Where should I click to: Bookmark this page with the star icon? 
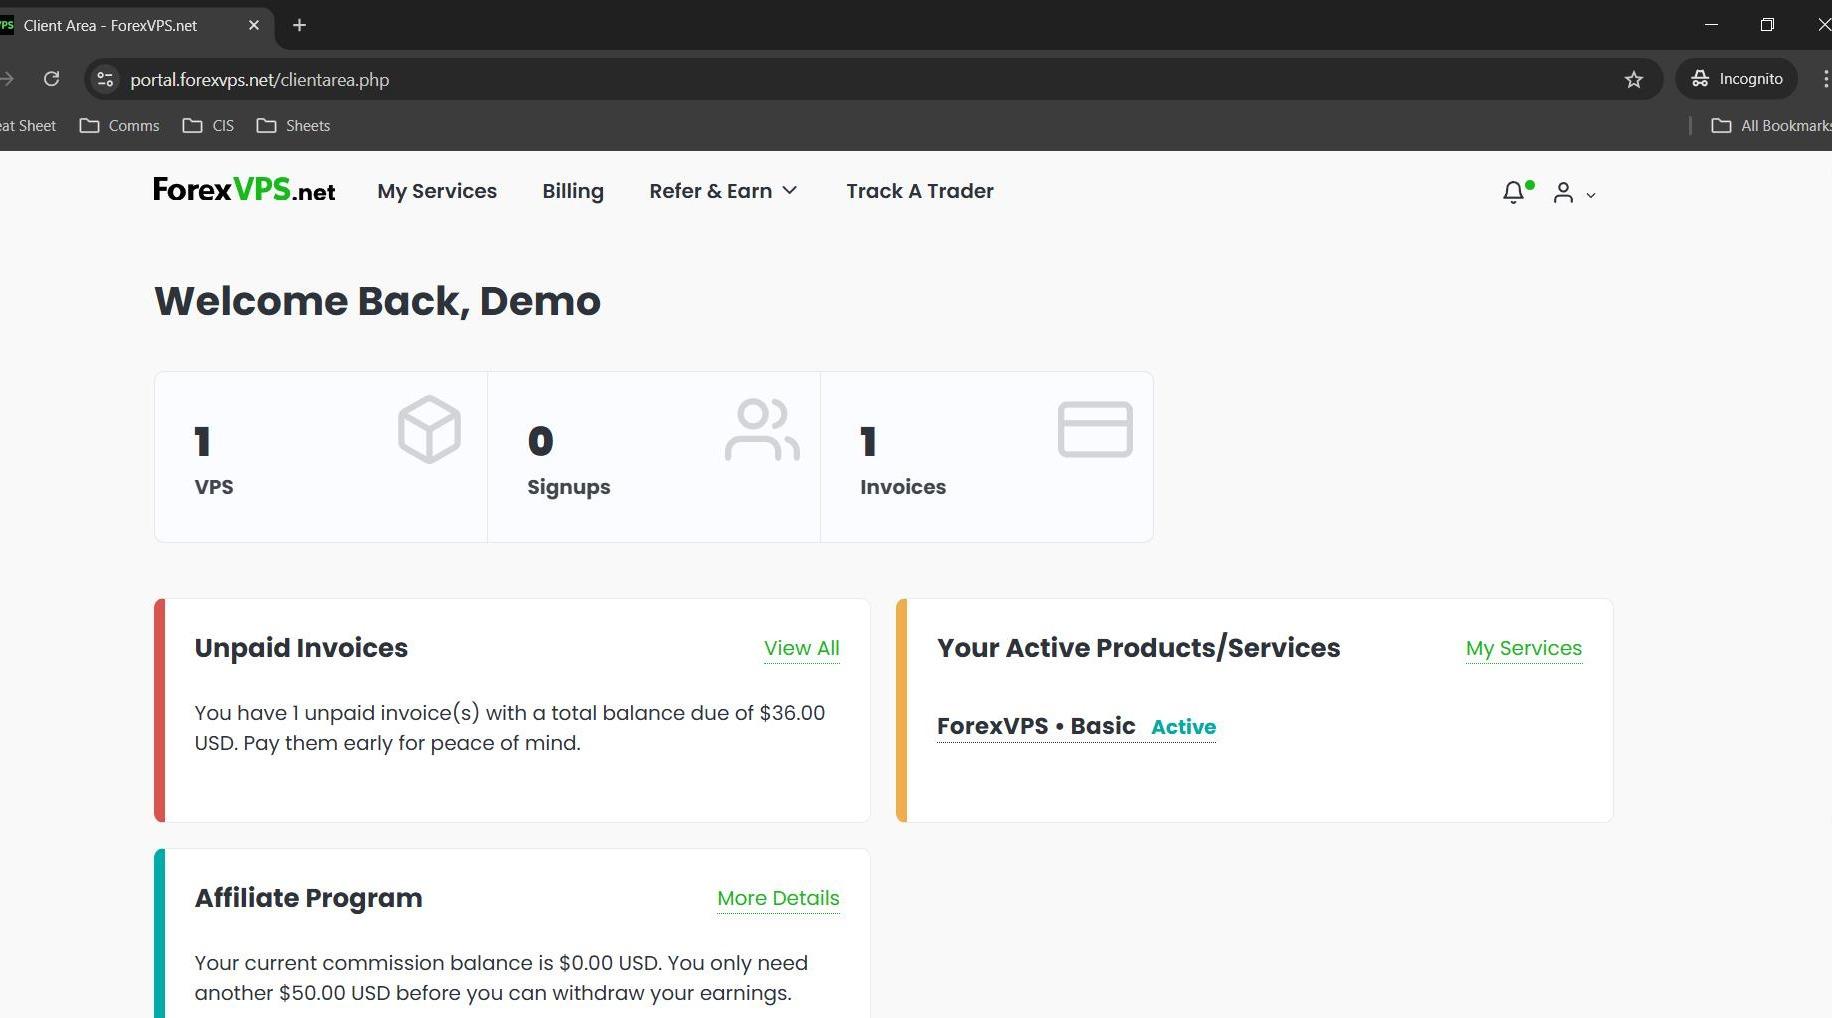(1634, 79)
